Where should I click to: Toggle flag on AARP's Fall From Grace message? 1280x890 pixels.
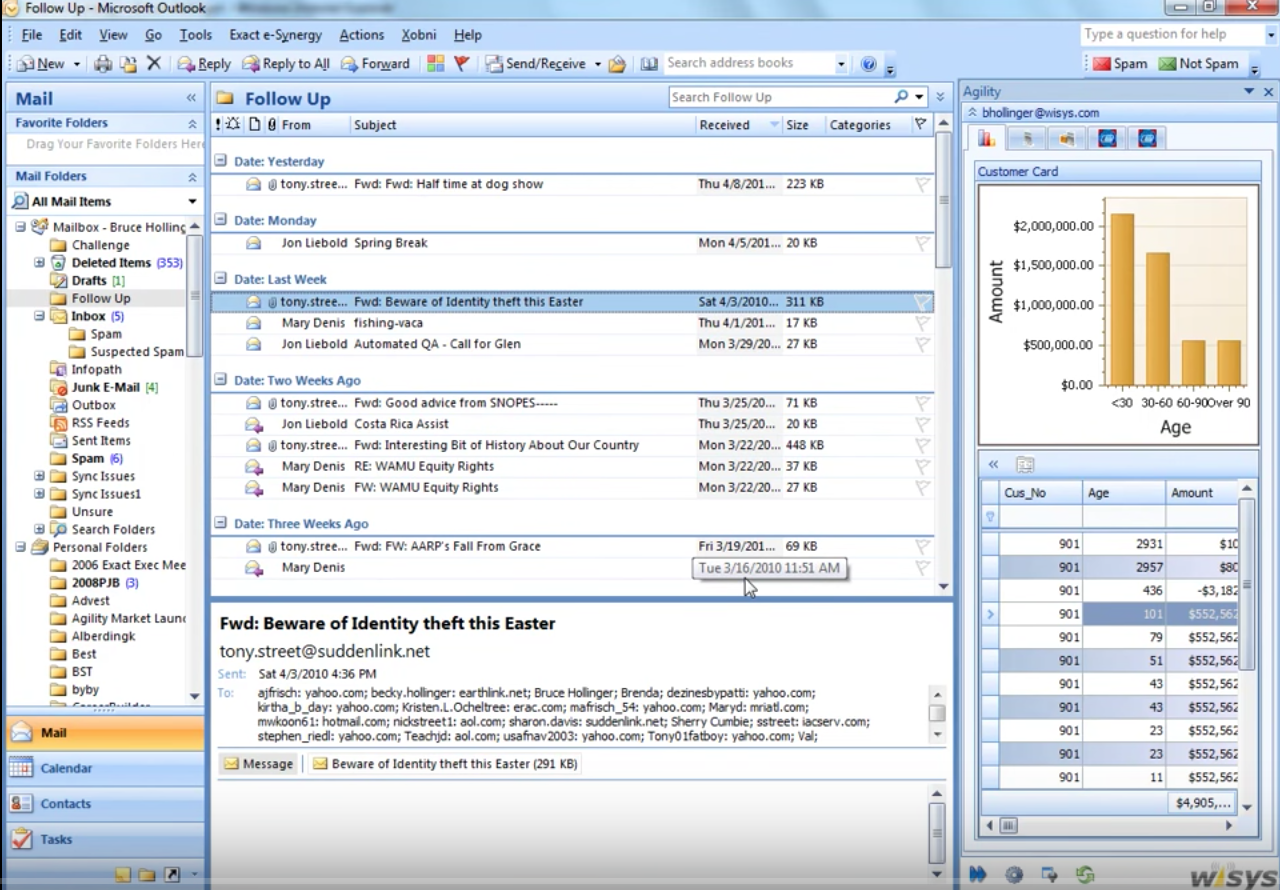click(x=922, y=546)
